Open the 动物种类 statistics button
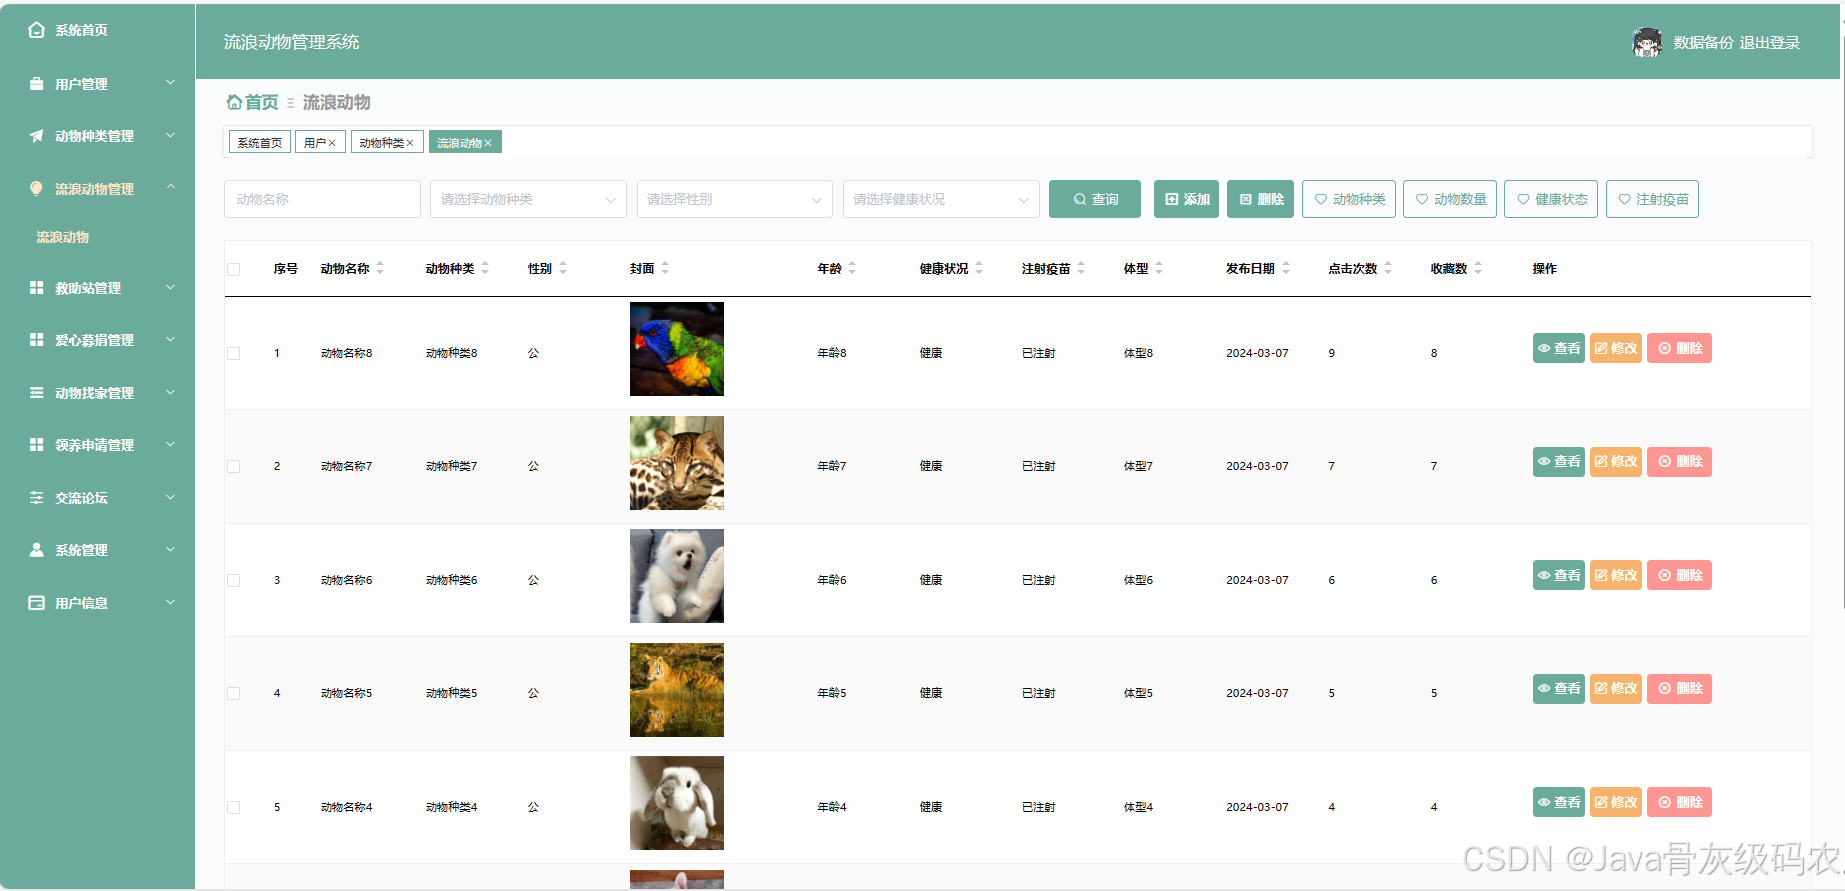The image size is (1845, 891). click(1349, 199)
